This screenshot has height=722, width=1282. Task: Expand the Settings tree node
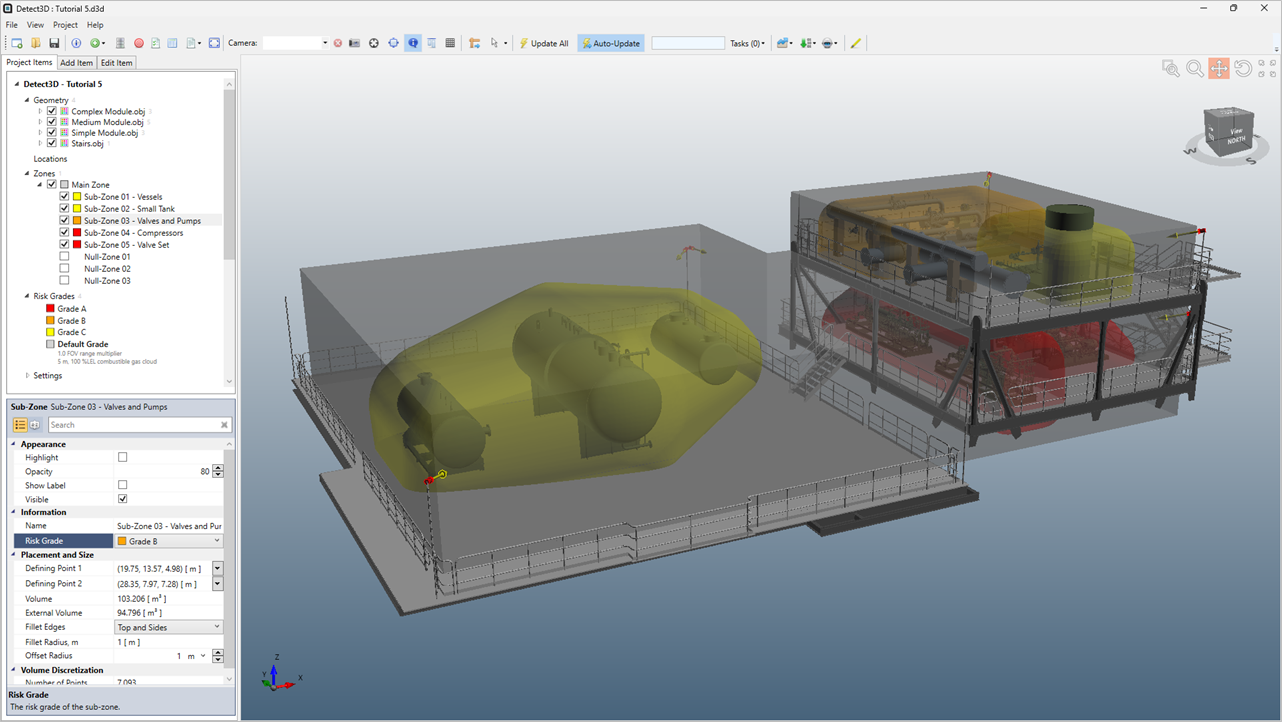(27, 376)
